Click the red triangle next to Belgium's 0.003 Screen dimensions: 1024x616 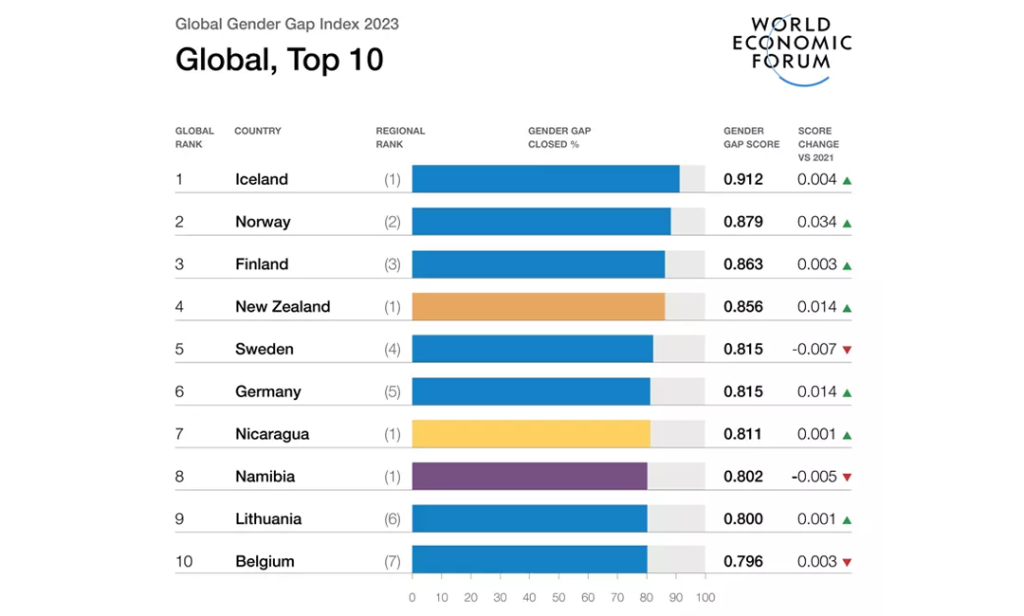click(x=848, y=560)
